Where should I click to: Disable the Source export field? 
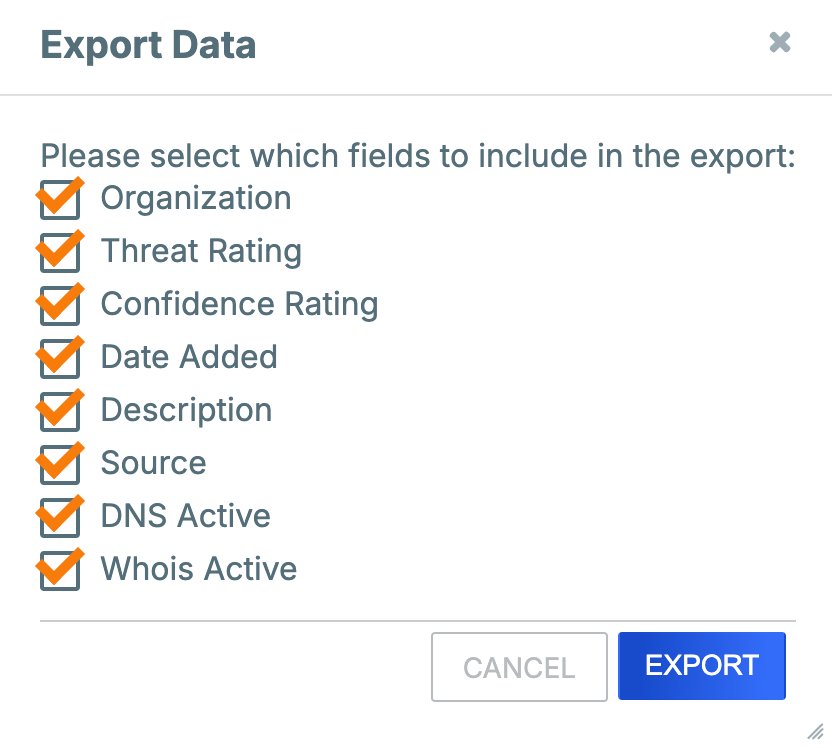59,464
